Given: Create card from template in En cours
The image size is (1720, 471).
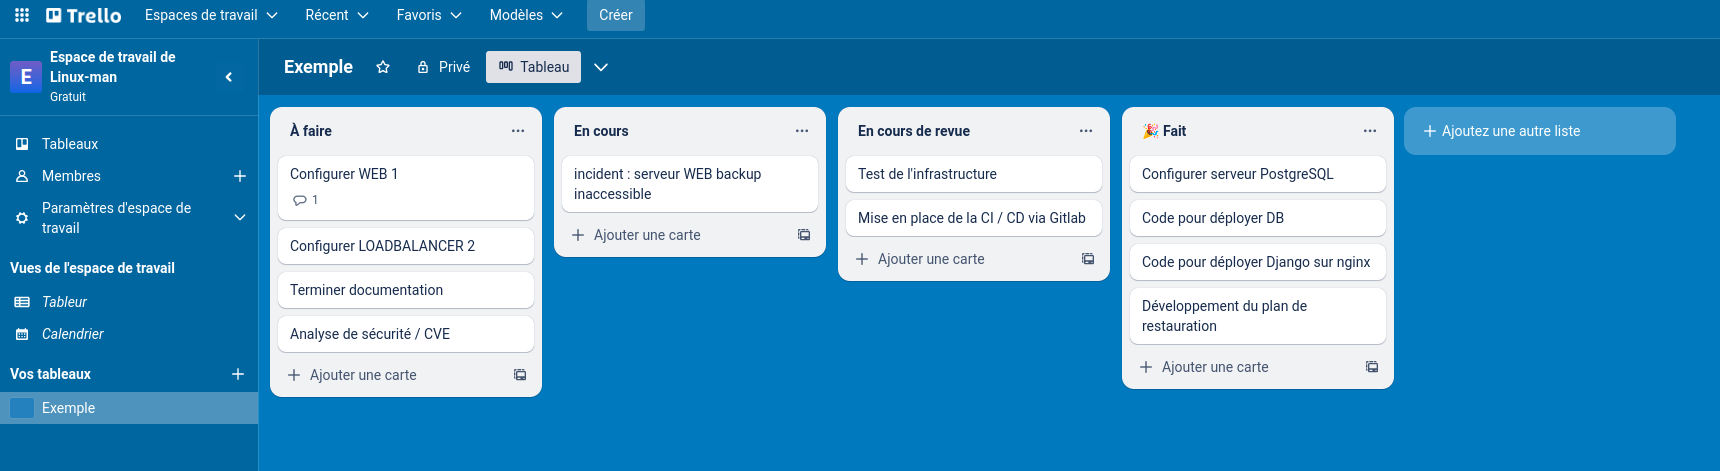Looking at the screenshot, I should [x=804, y=235].
